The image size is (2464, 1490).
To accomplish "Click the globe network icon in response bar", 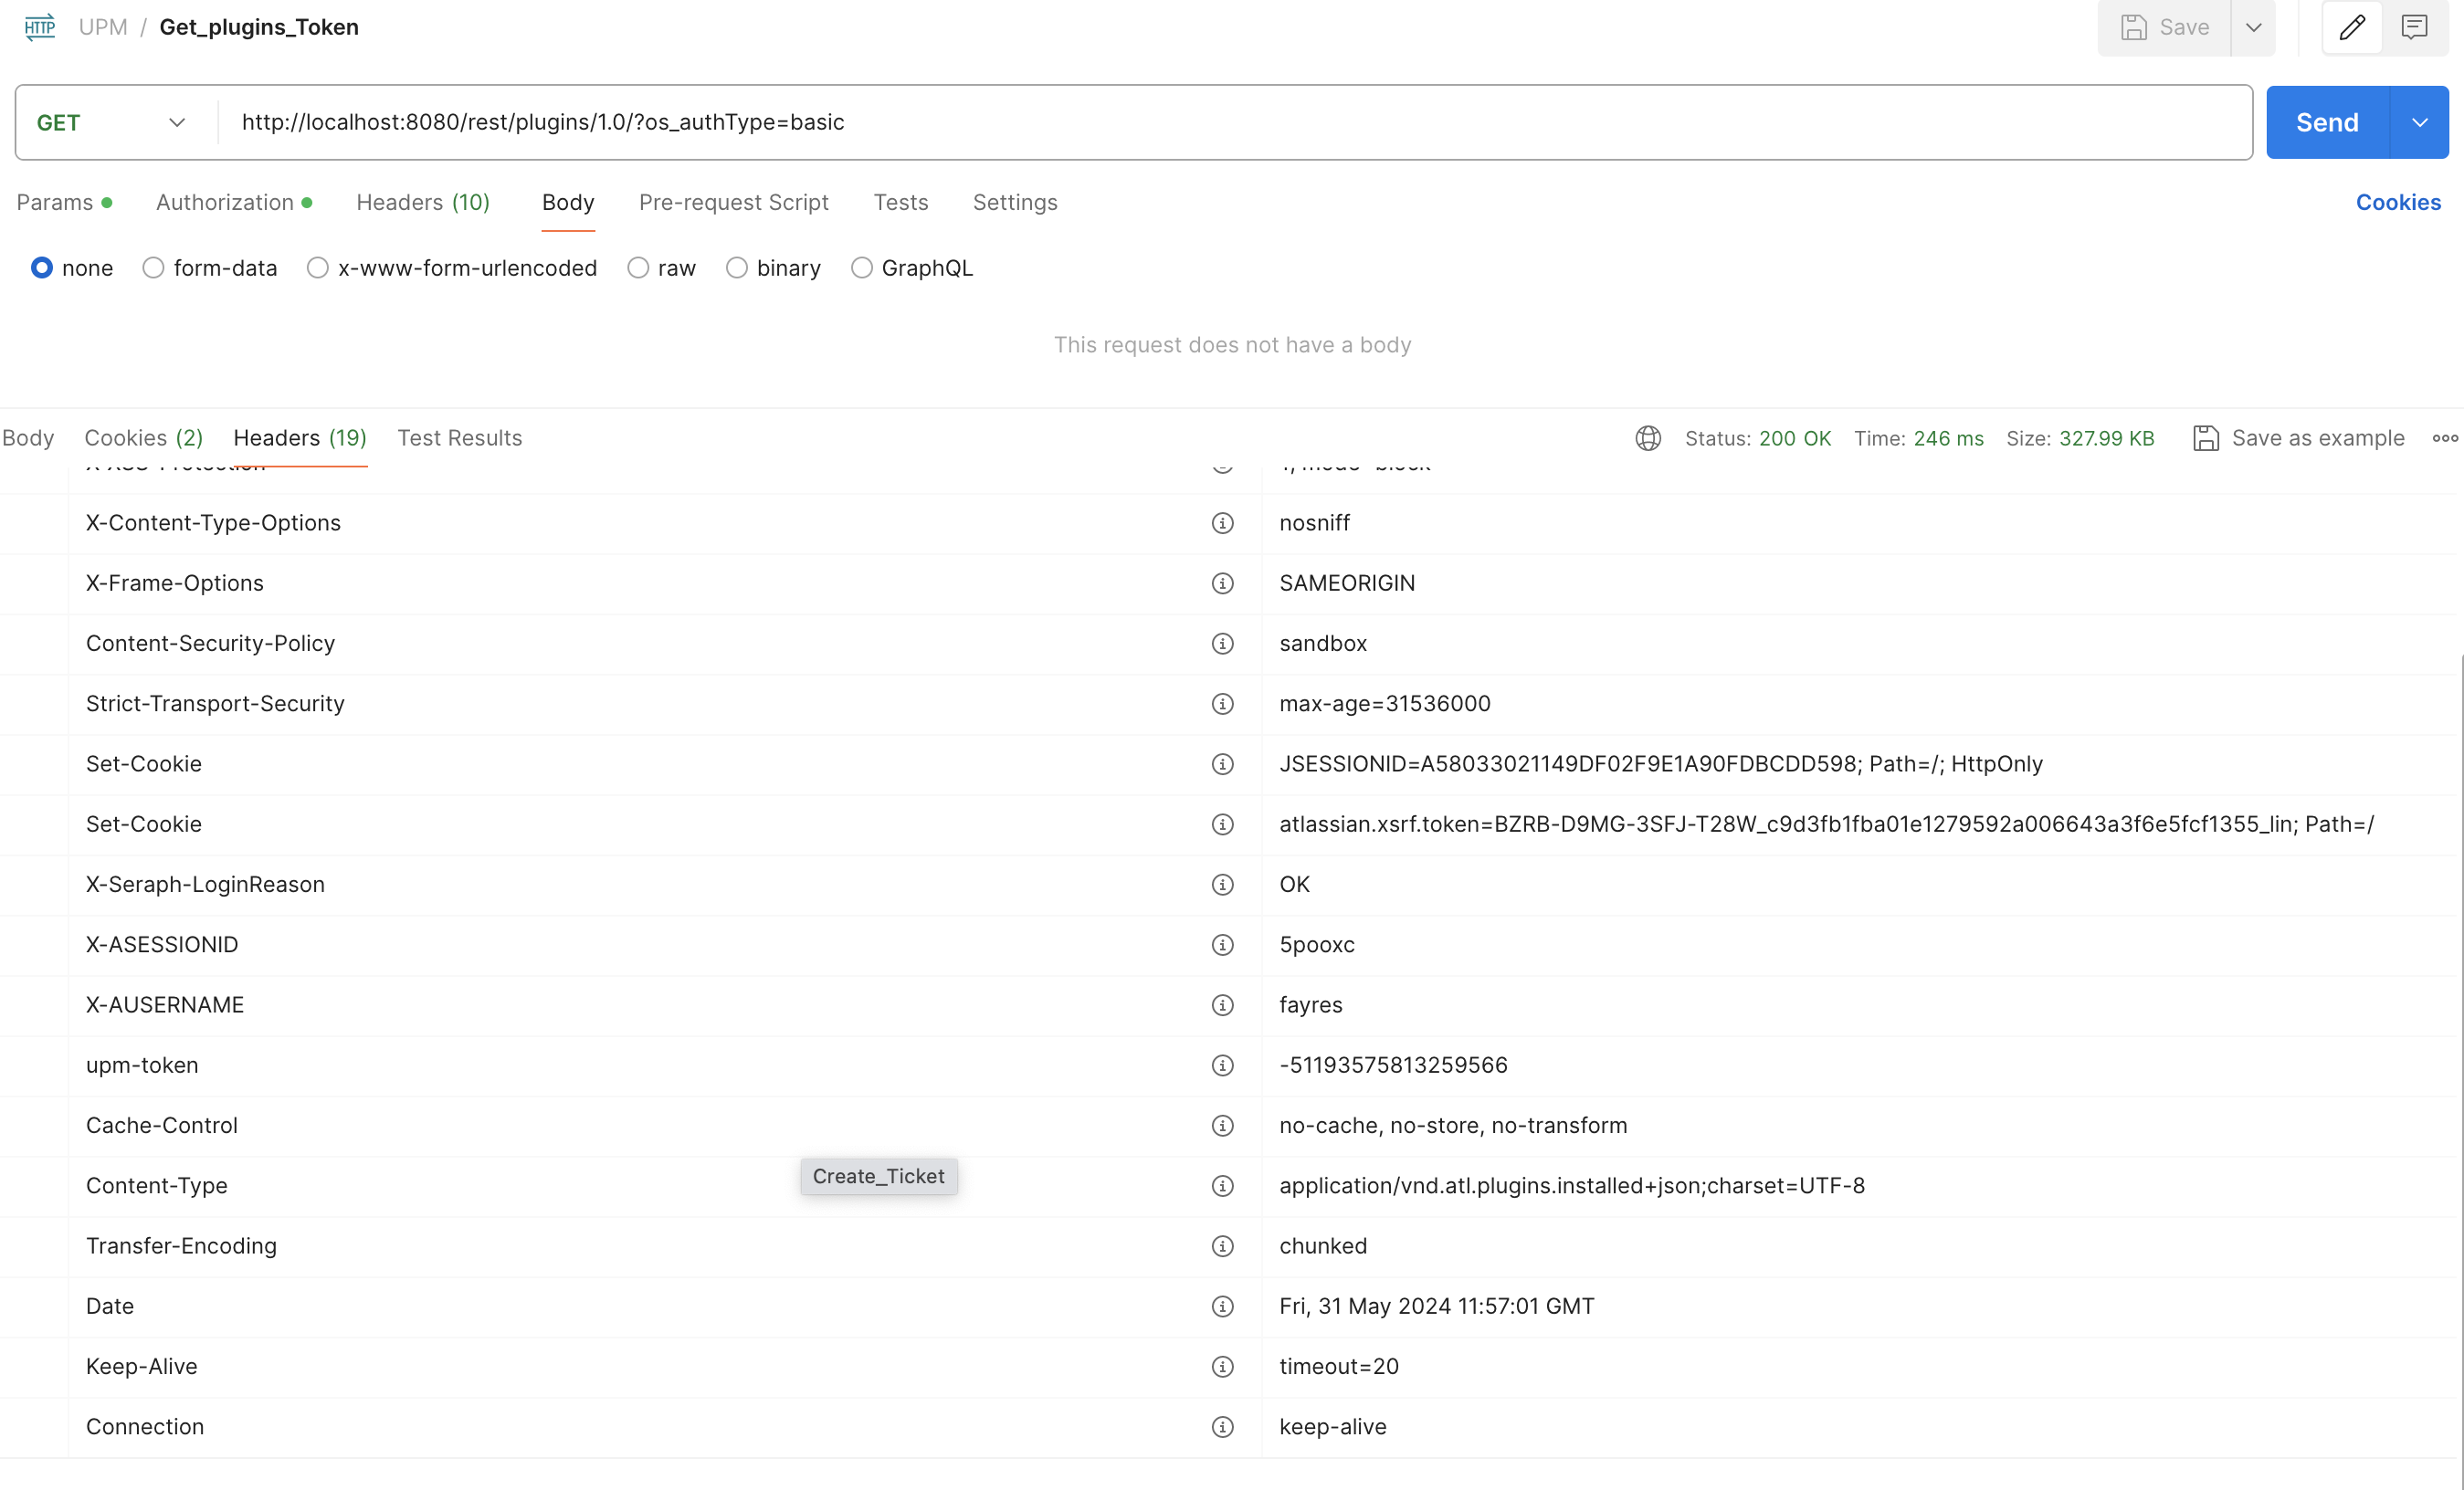I will [x=1647, y=438].
